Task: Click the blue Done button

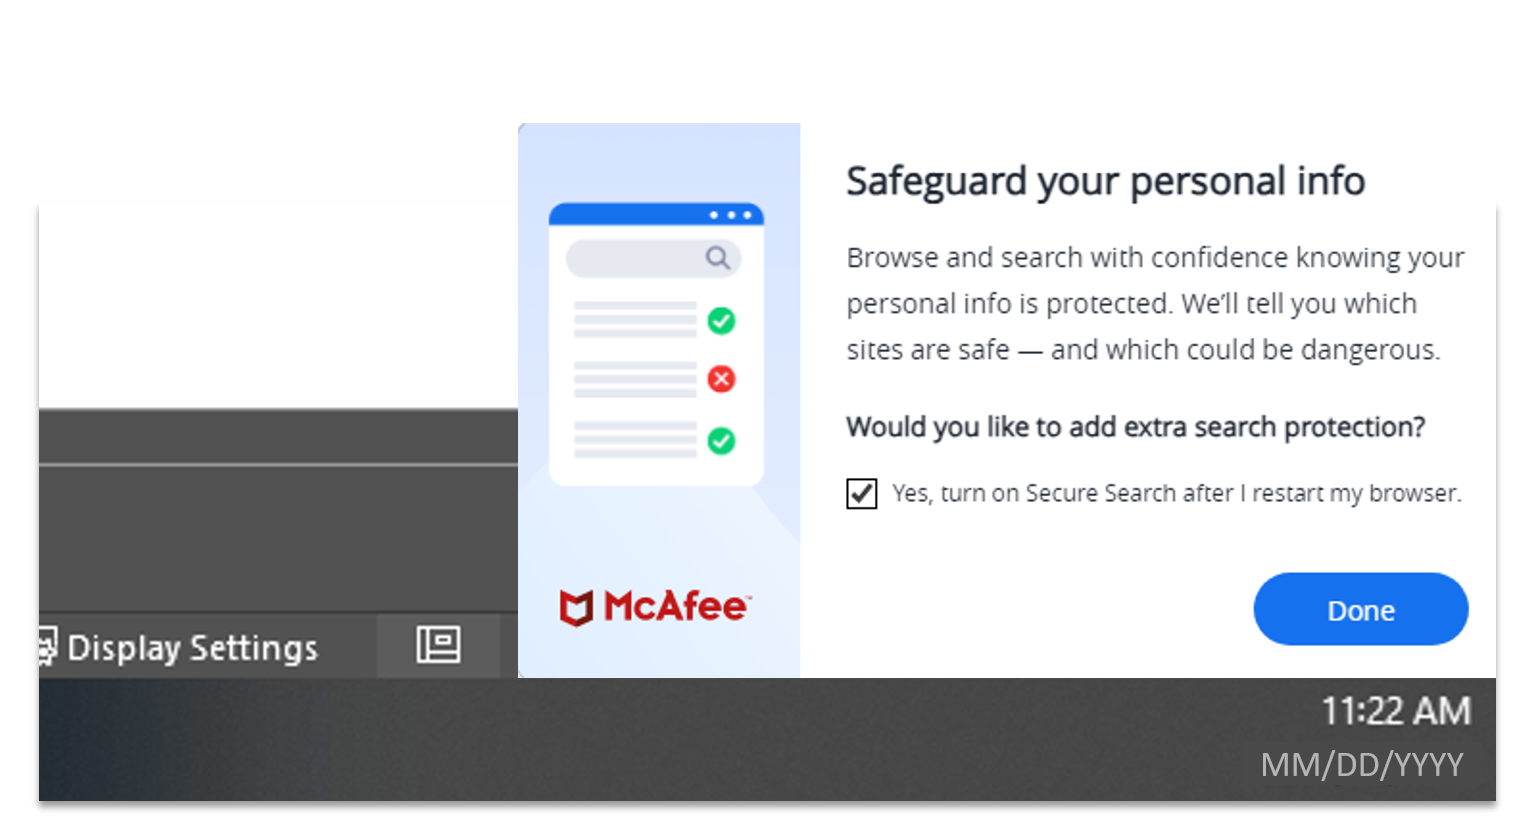Action: point(1360,609)
